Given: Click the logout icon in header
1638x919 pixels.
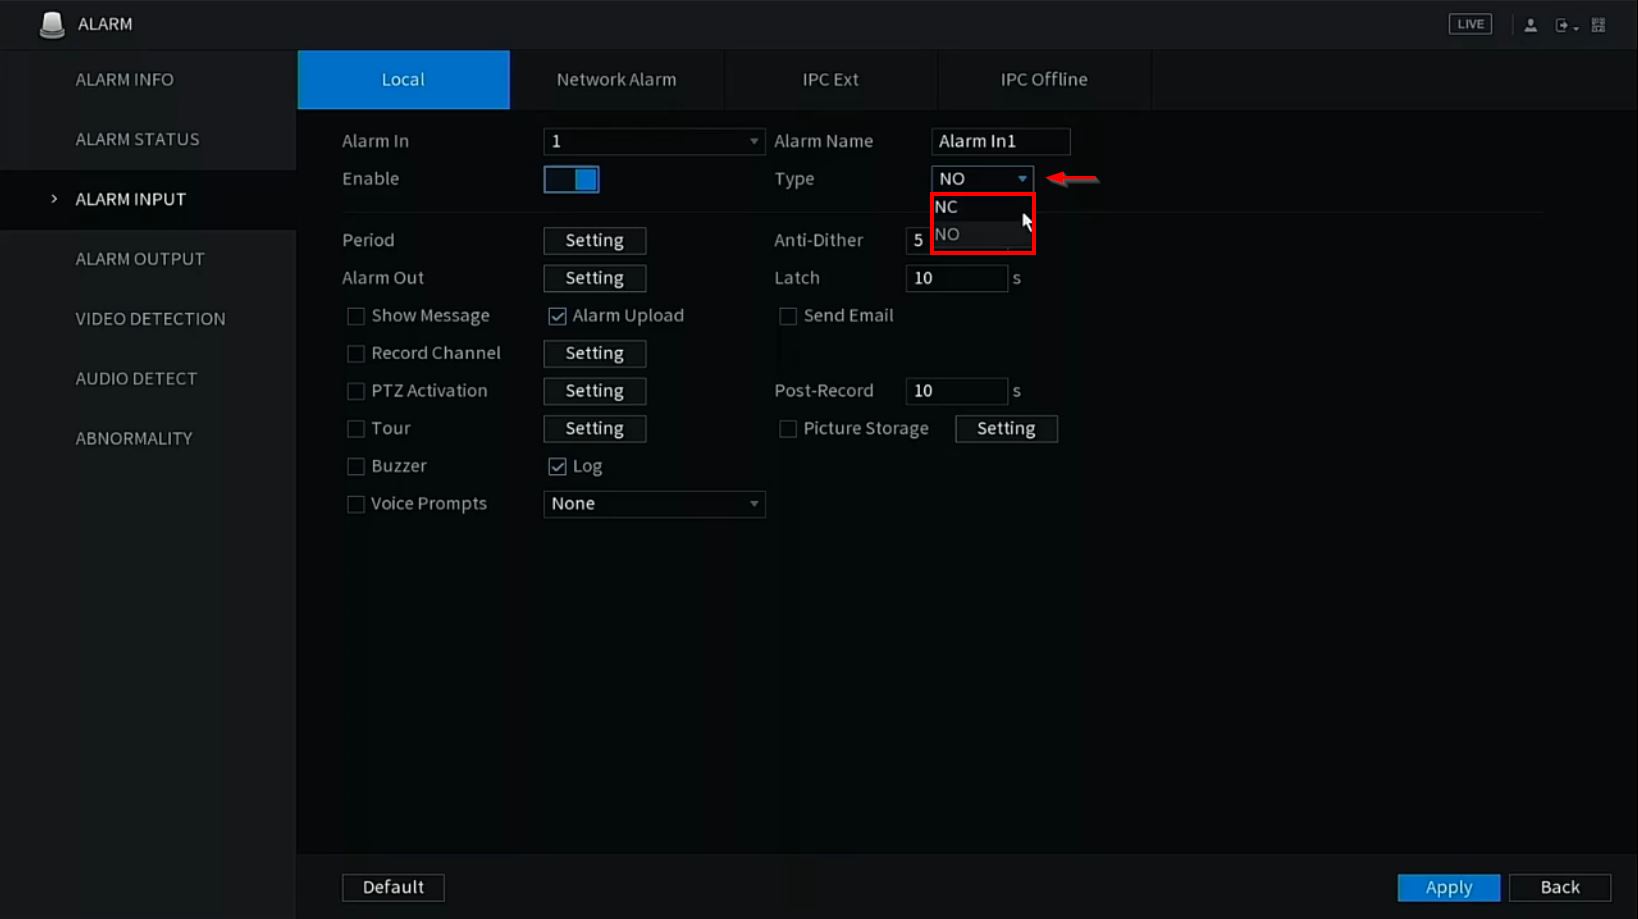Looking at the screenshot, I should [1563, 25].
